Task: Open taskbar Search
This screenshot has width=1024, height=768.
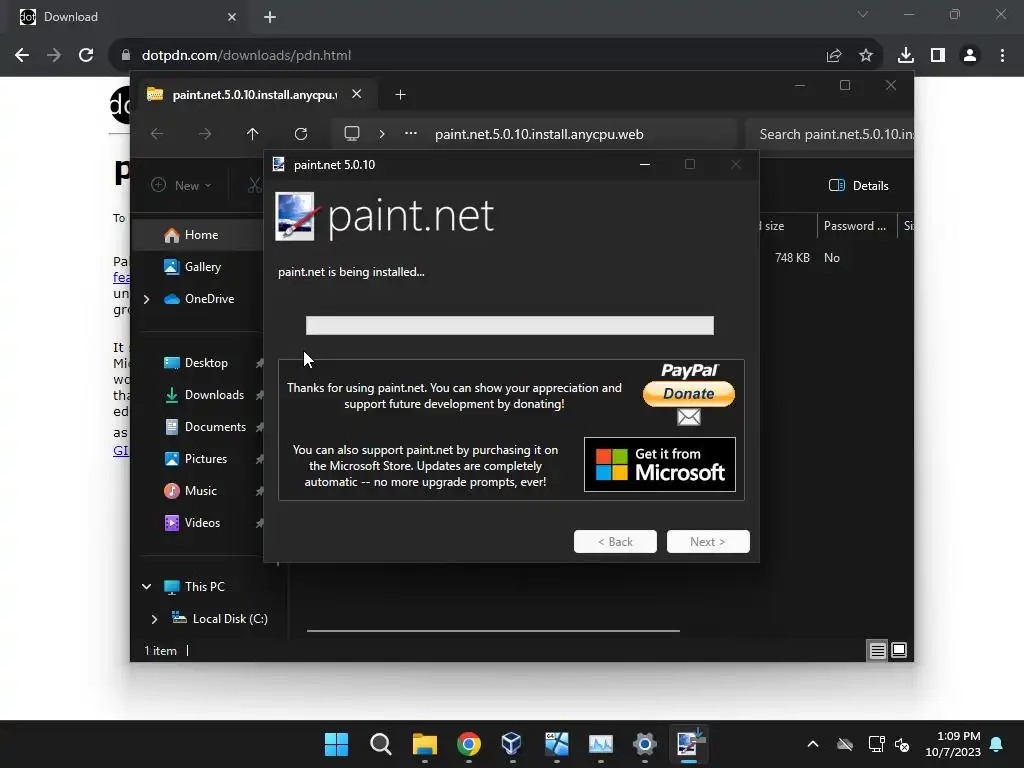Action: (381, 744)
